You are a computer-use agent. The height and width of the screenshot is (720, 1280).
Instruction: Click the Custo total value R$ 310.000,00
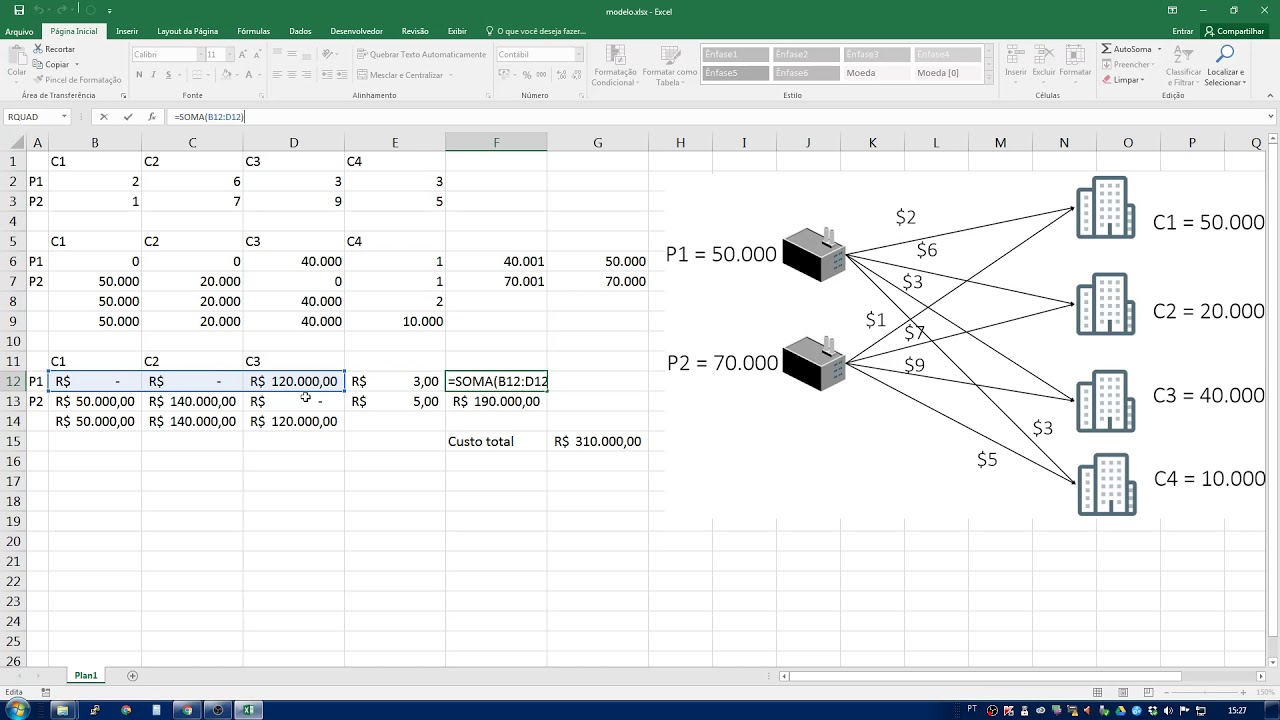597,441
